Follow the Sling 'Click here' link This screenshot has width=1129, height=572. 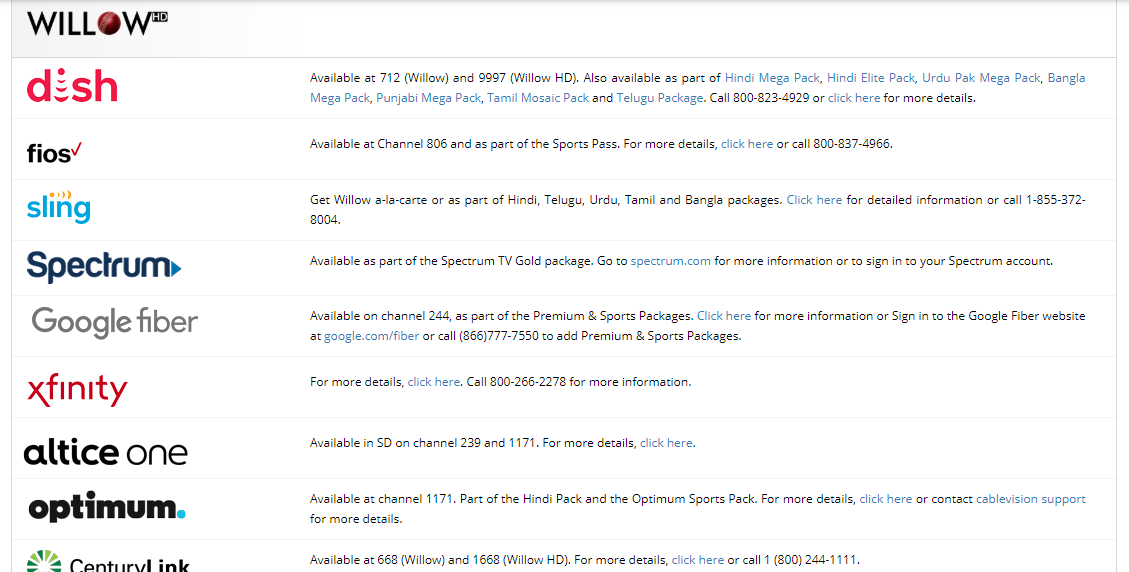814,200
